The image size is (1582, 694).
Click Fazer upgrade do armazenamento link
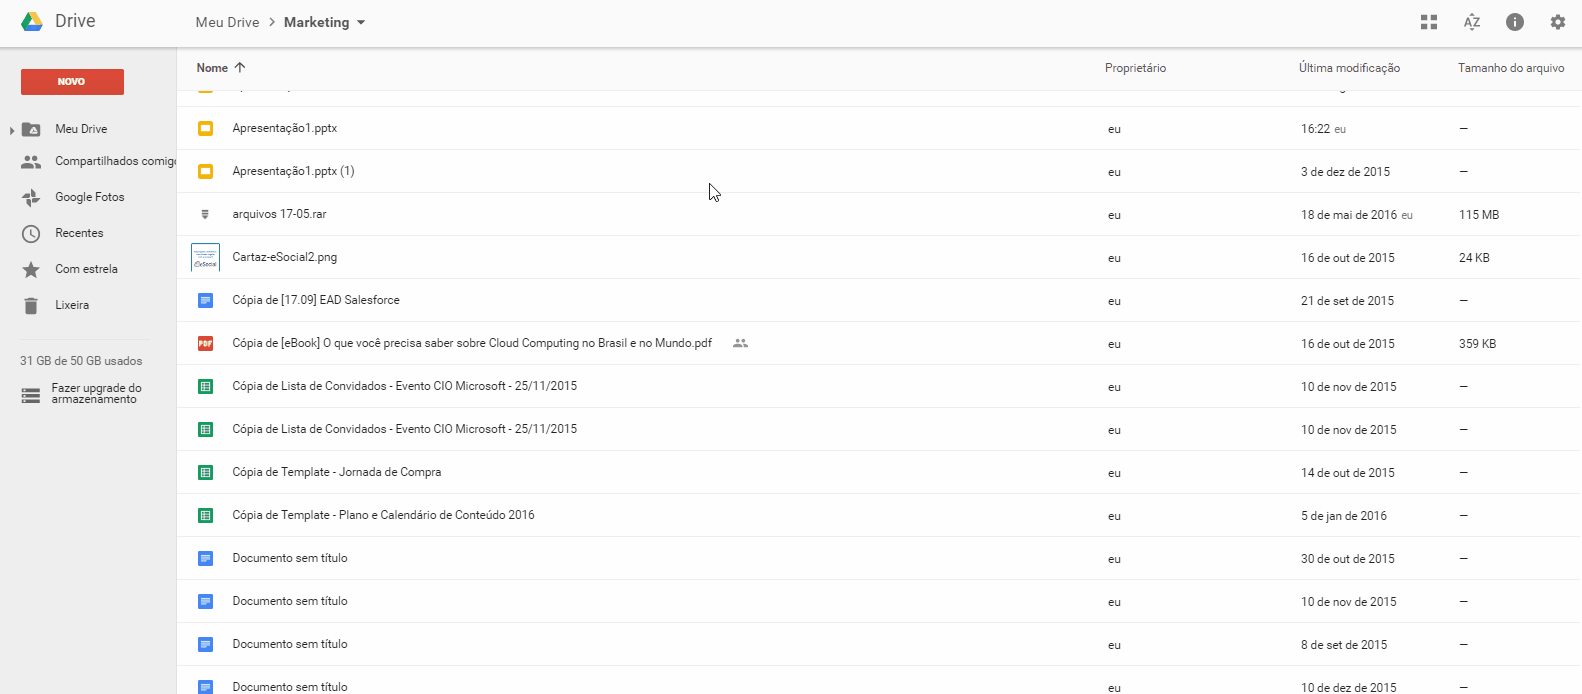pyautogui.click(x=96, y=393)
